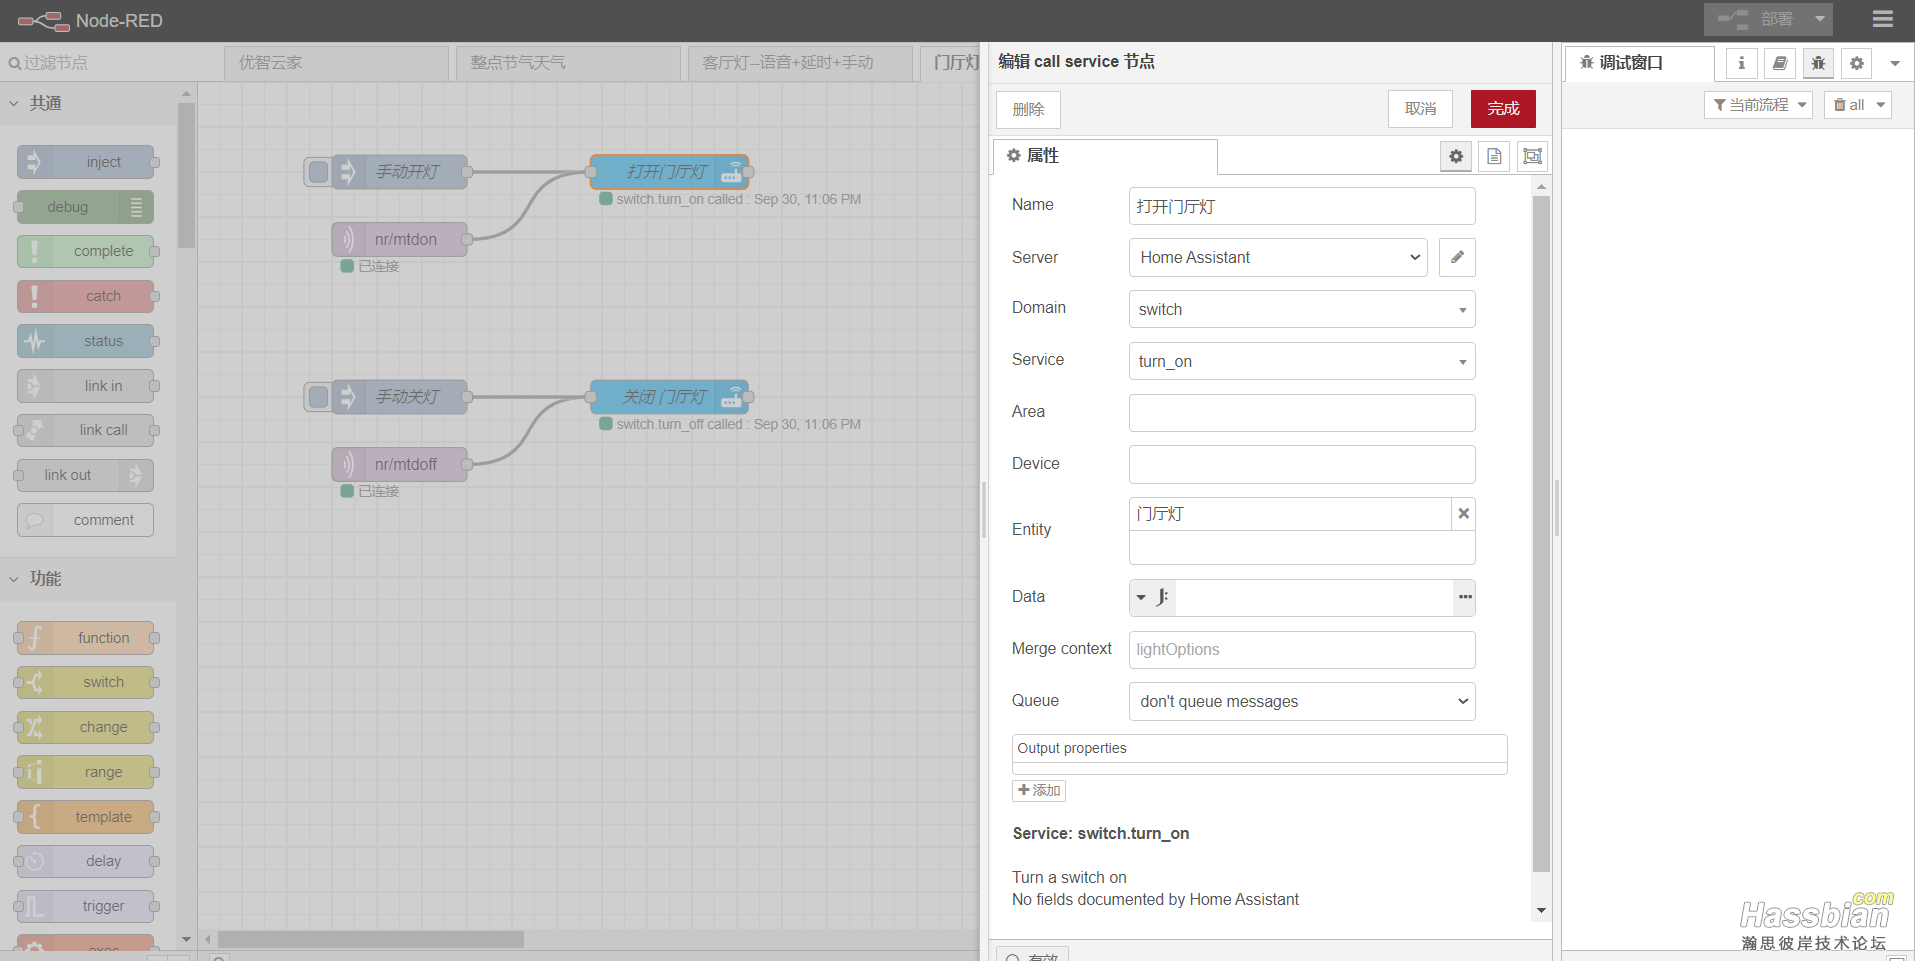
Task: Collapse the 功能 palette category
Action: 88,578
